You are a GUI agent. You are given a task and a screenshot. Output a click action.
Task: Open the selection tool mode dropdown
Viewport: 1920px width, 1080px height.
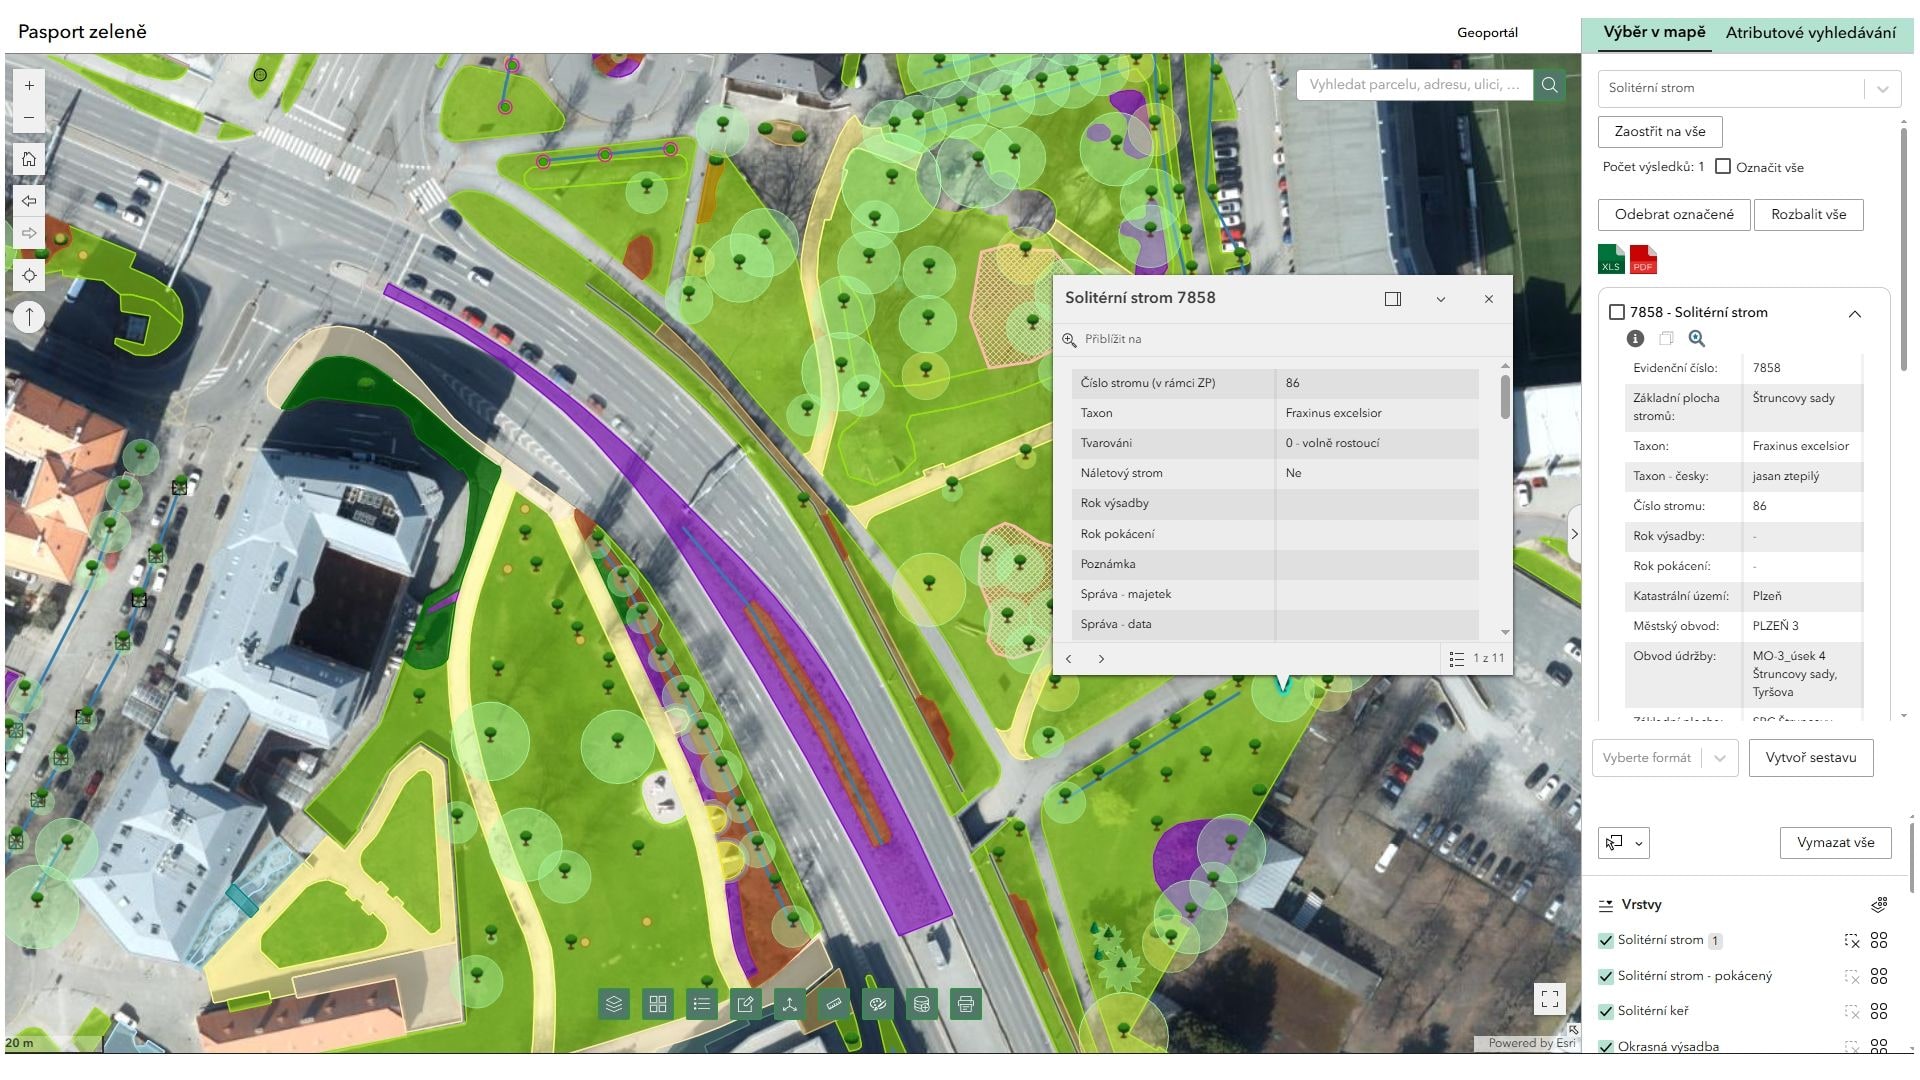click(1624, 843)
